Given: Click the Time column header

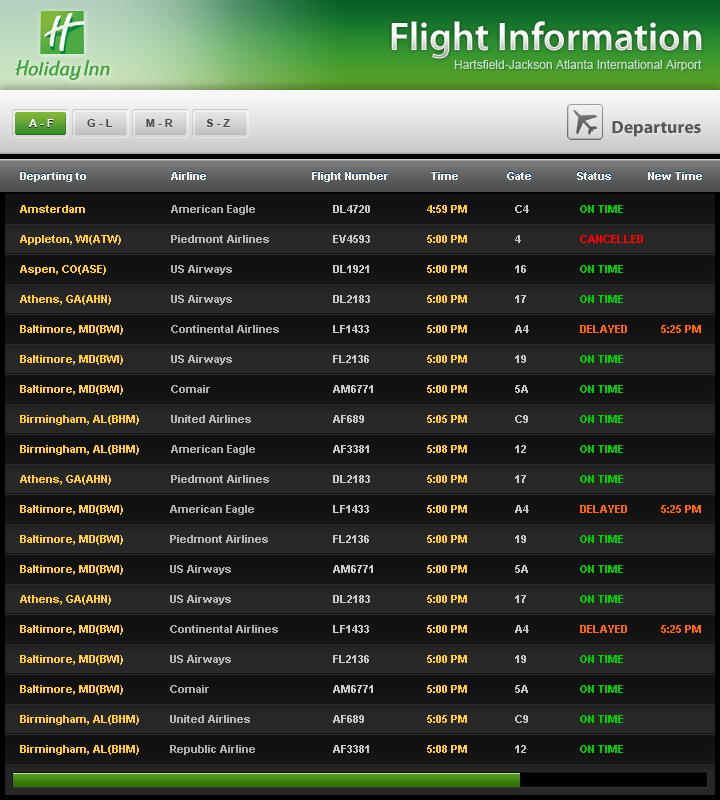Looking at the screenshot, I should (444, 176).
